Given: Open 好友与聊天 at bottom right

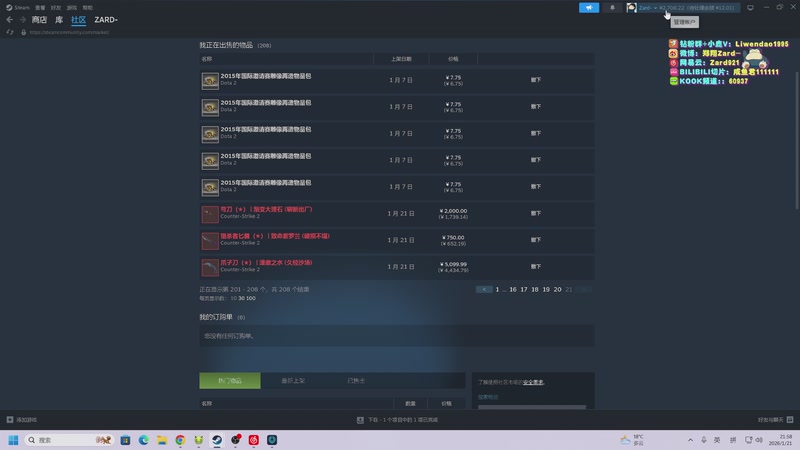Looking at the screenshot, I should click(x=775, y=419).
